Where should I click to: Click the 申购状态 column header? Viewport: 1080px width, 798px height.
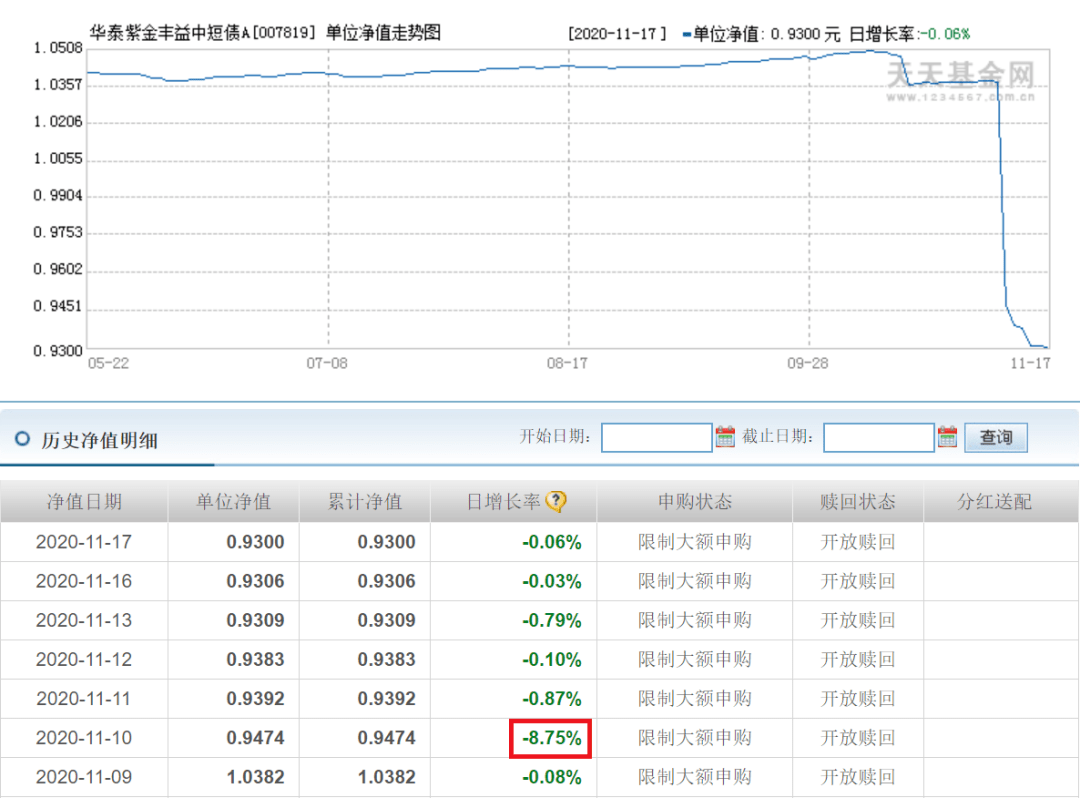tap(694, 502)
